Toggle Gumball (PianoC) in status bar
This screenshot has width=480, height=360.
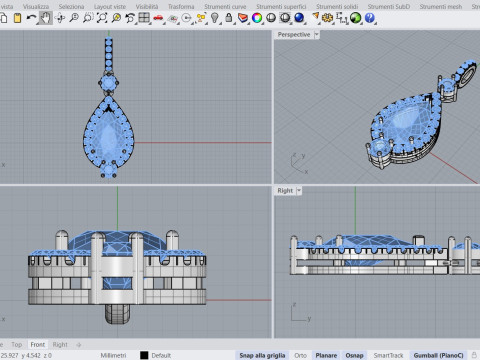click(x=438, y=355)
